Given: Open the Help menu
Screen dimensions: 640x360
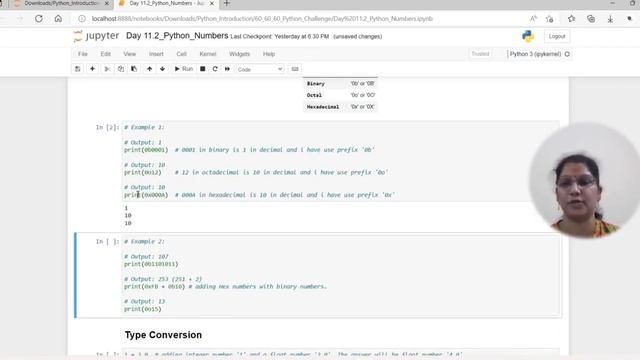Looking at the screenshot, I should [x=269, y=54].
